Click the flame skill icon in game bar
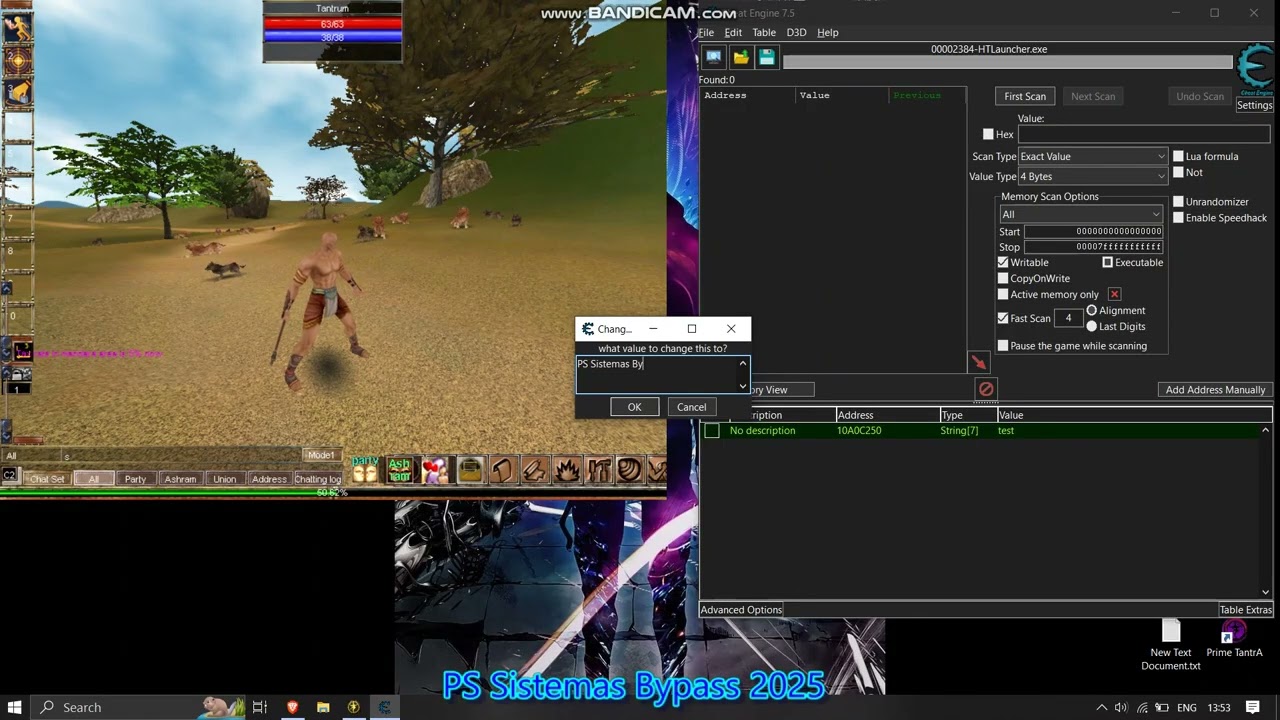The image size is (1280, 720). tap(567, 469)
